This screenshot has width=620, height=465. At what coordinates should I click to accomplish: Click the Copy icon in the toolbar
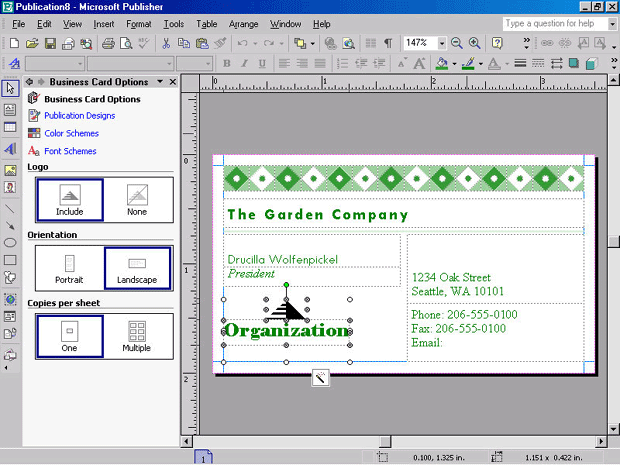click(184, 43)
